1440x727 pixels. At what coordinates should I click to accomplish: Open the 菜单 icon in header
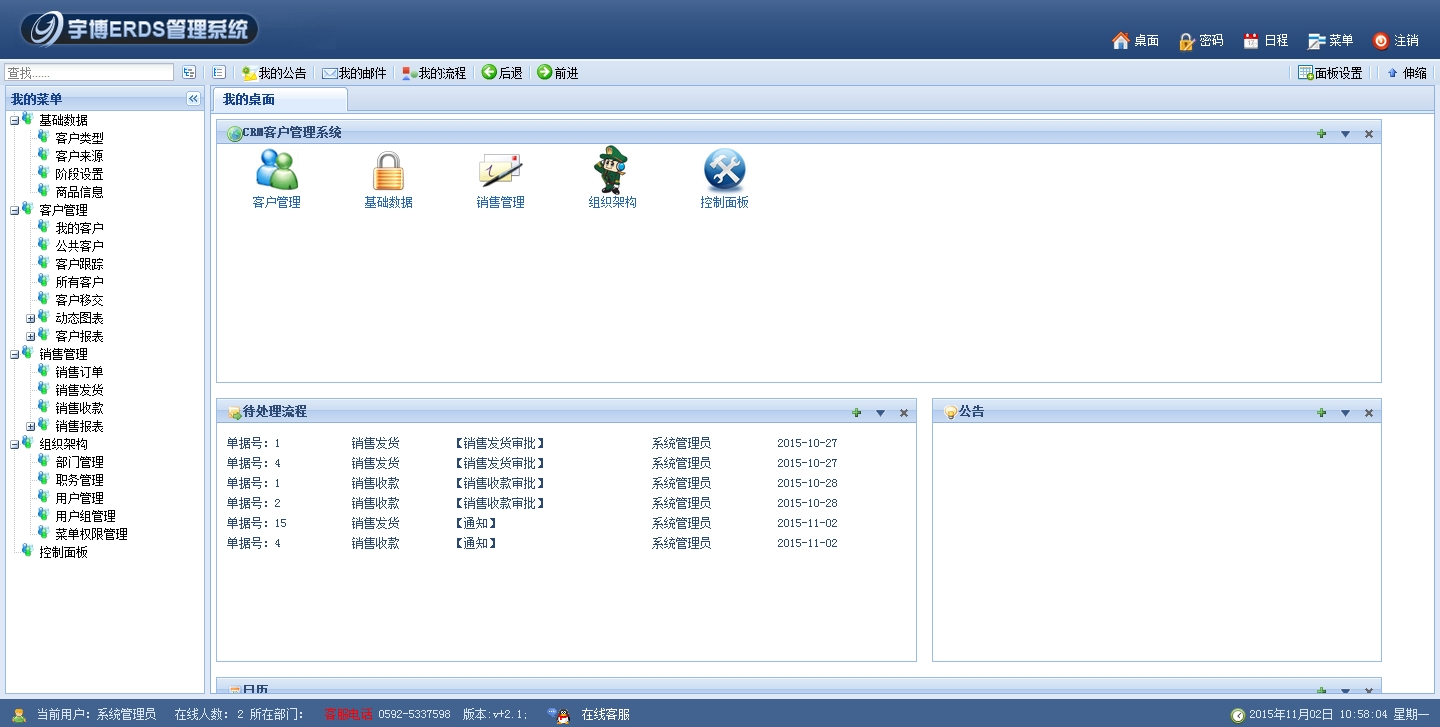tap(1317, 41)
